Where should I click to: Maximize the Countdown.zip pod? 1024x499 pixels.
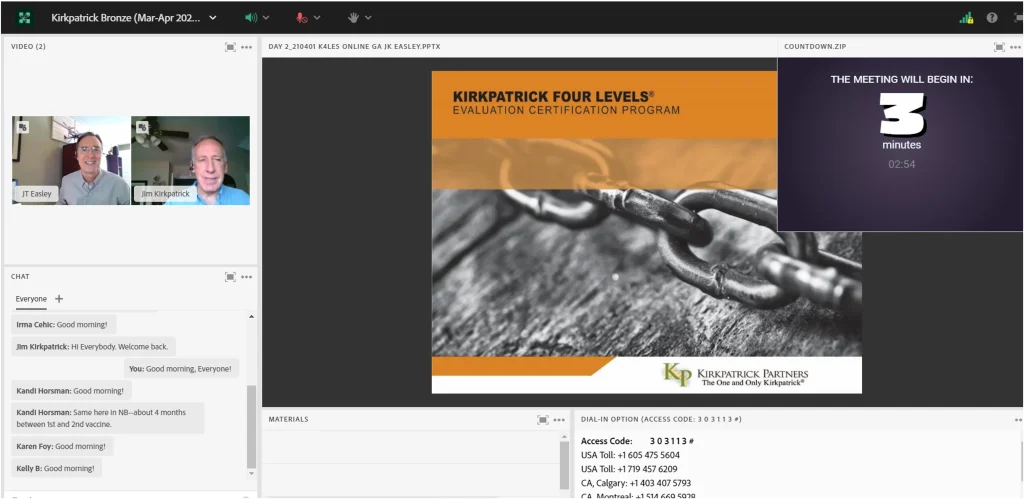pos(999,47)
